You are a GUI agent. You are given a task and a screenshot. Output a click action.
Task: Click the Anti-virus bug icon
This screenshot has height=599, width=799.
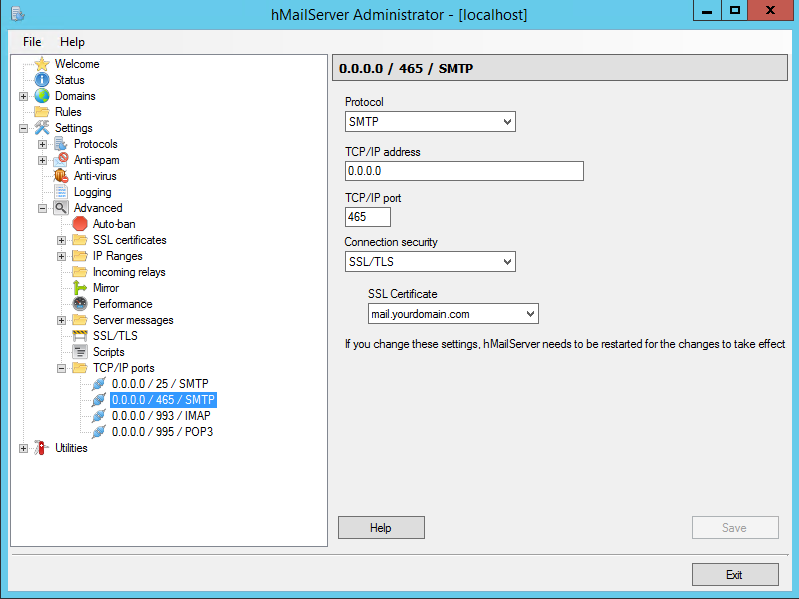click(61, 176)
